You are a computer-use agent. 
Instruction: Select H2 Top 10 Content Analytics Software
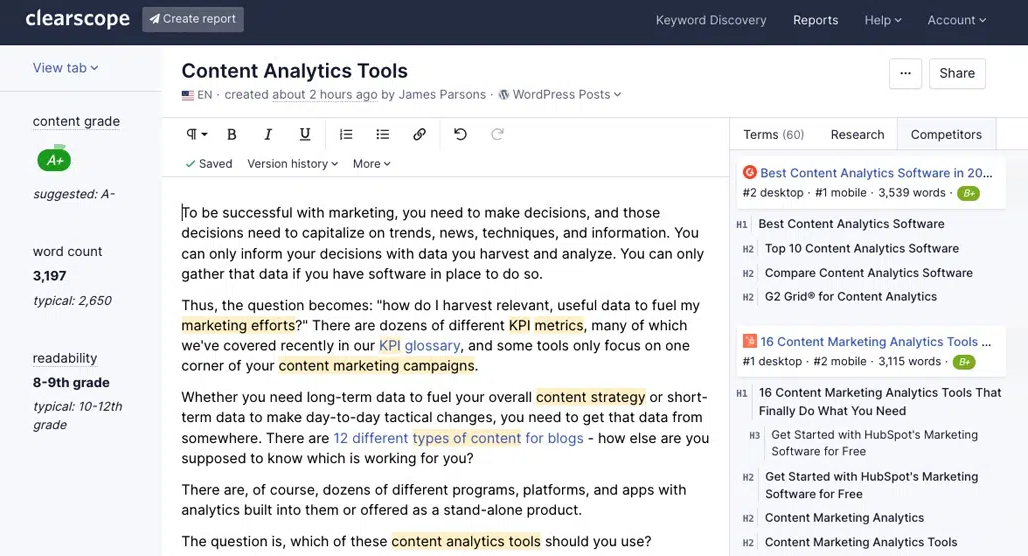[861, 248]
